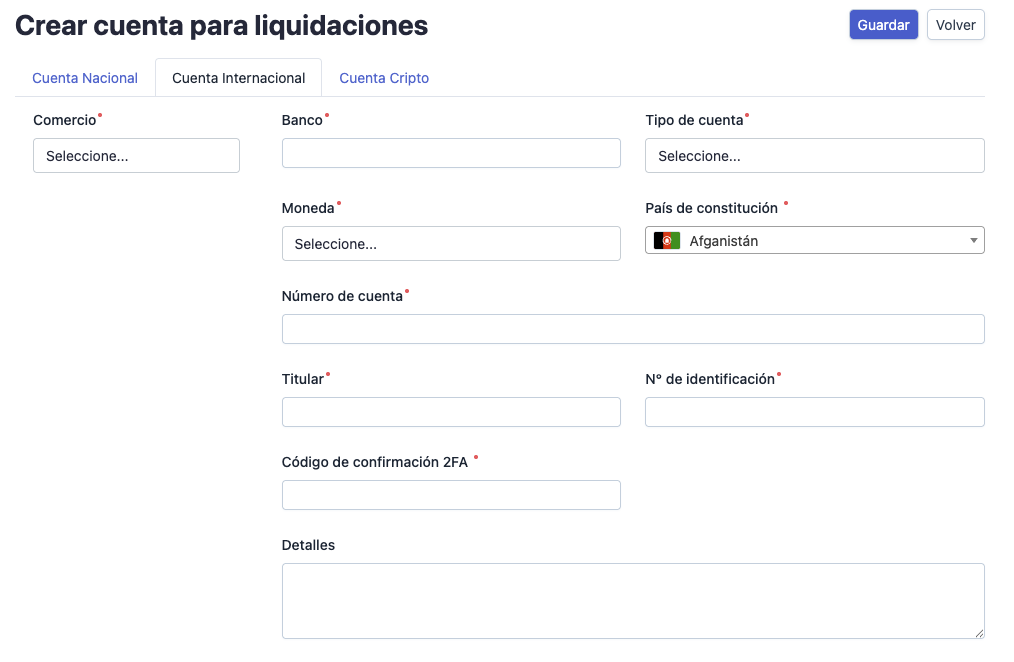1014x662 pixels.
Task: Focus the Código de confirmación 2FA field
Action: pyautogui.click(x=450, y=494)
